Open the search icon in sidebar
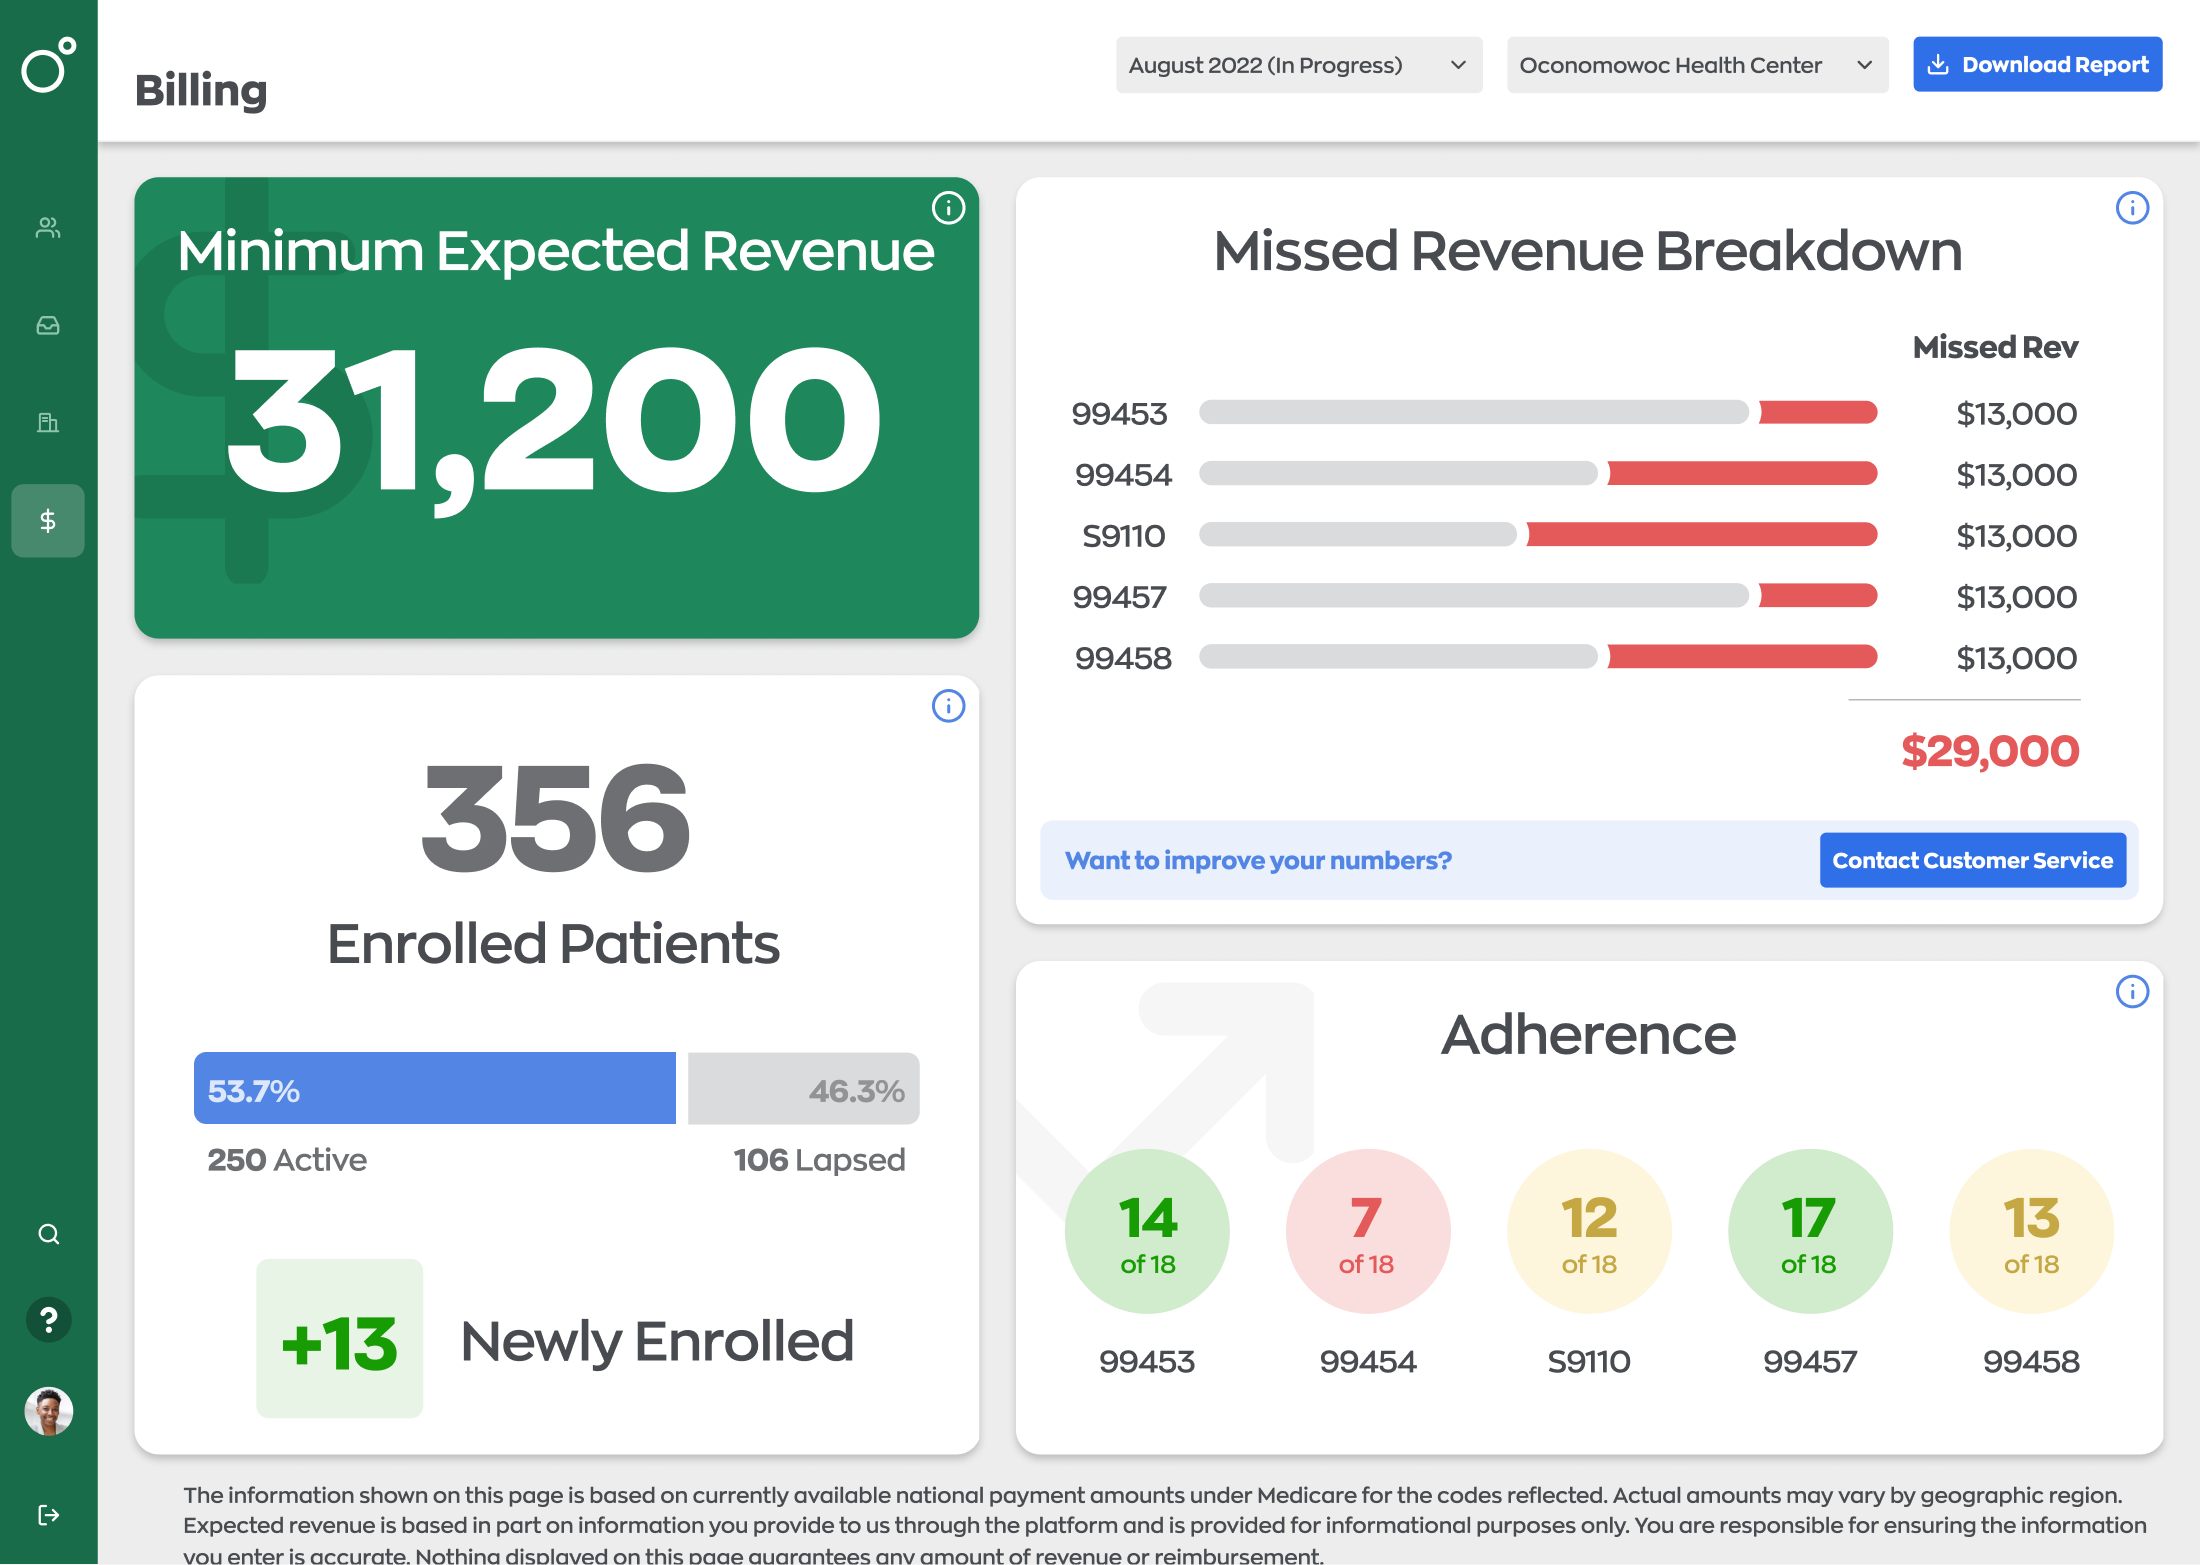 point(48,1234)
